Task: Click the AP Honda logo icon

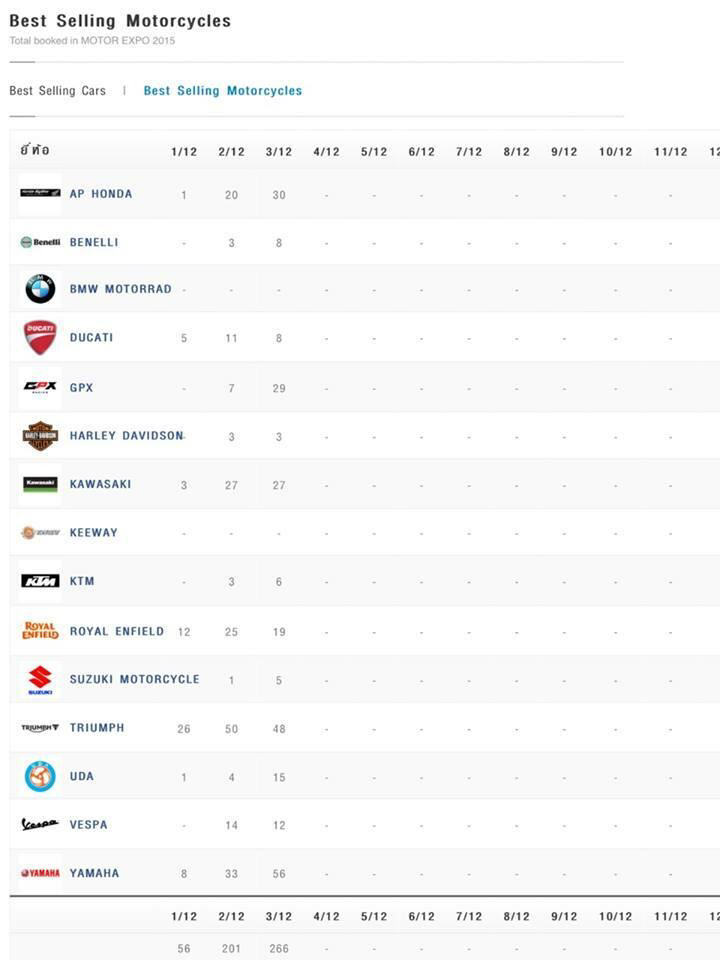Action: tap(40, 193)
